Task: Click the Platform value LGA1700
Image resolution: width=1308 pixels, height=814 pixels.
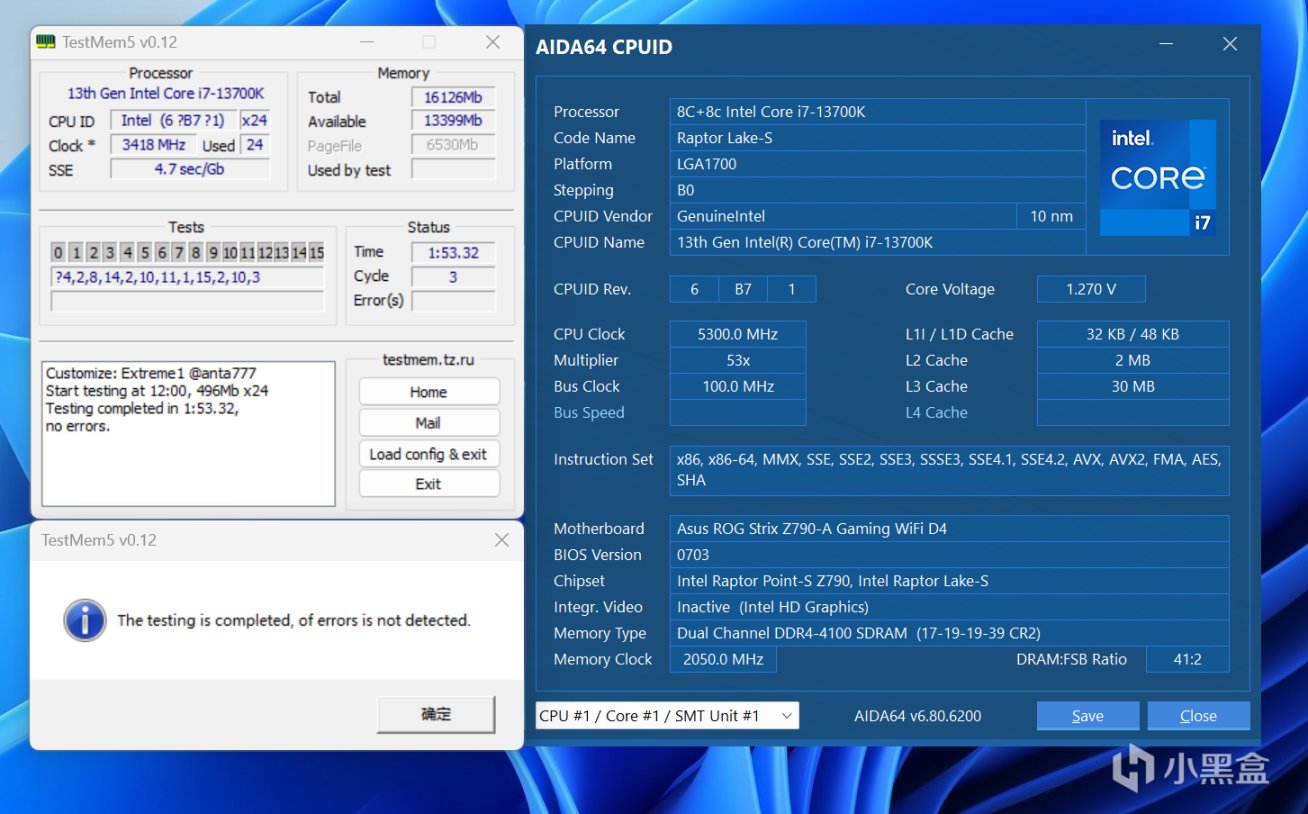Action: click(x=878, y=164)
